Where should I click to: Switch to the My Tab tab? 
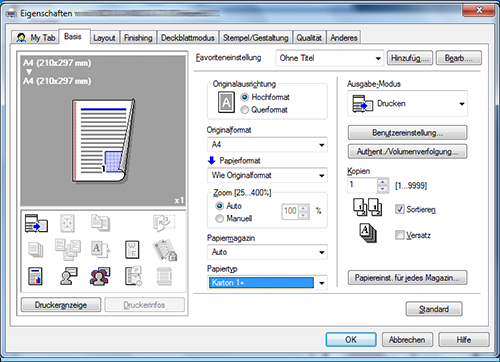tap(35, 37)
